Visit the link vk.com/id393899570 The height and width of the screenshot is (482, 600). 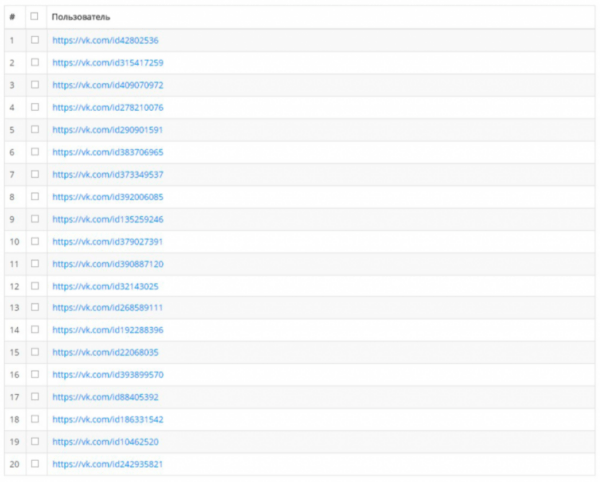108,375
